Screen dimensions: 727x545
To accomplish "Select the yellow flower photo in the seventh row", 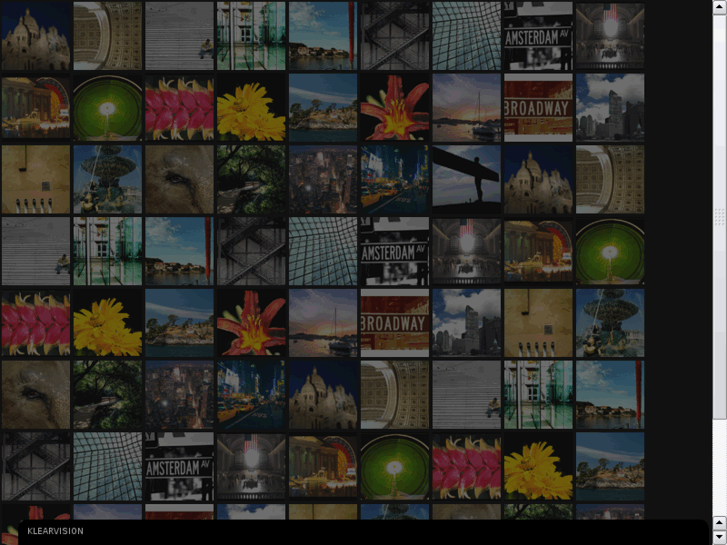I will click(538, 467).
